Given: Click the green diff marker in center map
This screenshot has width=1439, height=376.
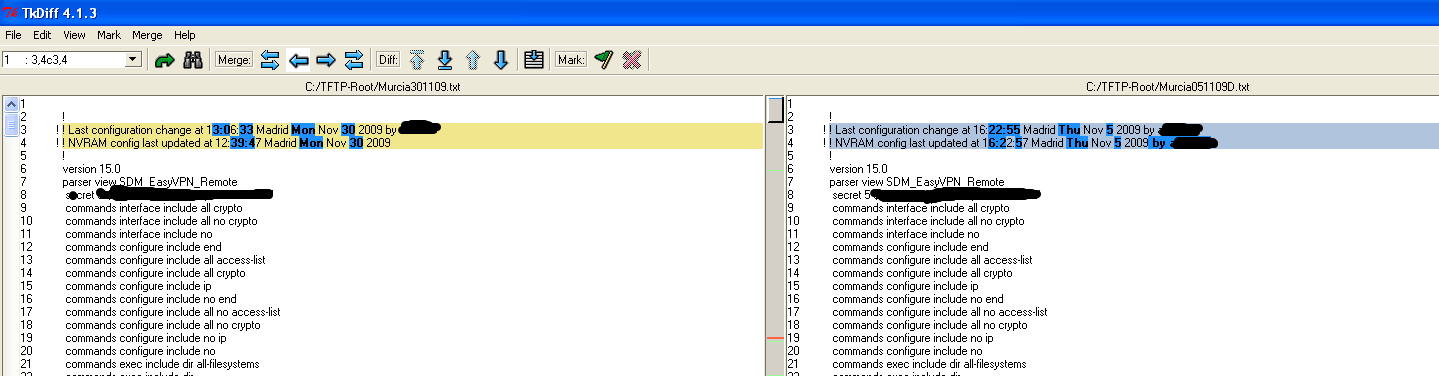Looking at the screenshot, I should [775, 170].
